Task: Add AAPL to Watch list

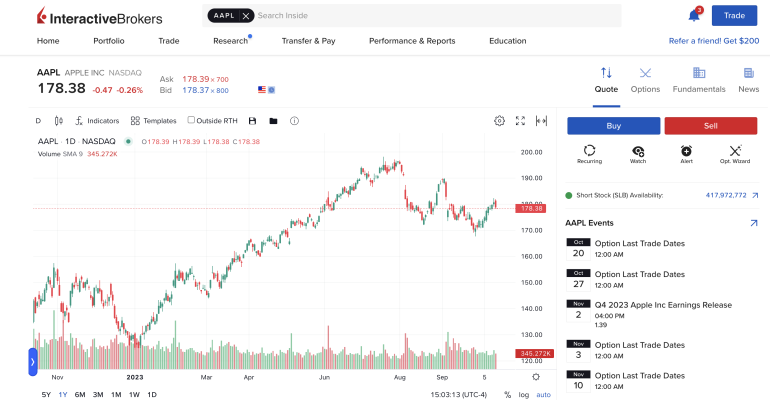Action: (638, 153)
